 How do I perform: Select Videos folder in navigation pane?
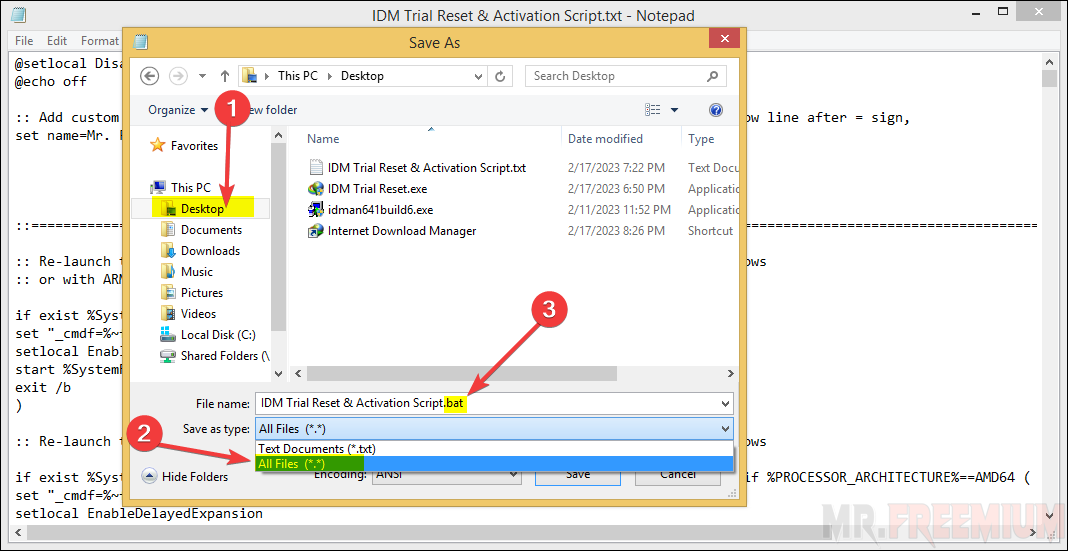coord(198,314)
